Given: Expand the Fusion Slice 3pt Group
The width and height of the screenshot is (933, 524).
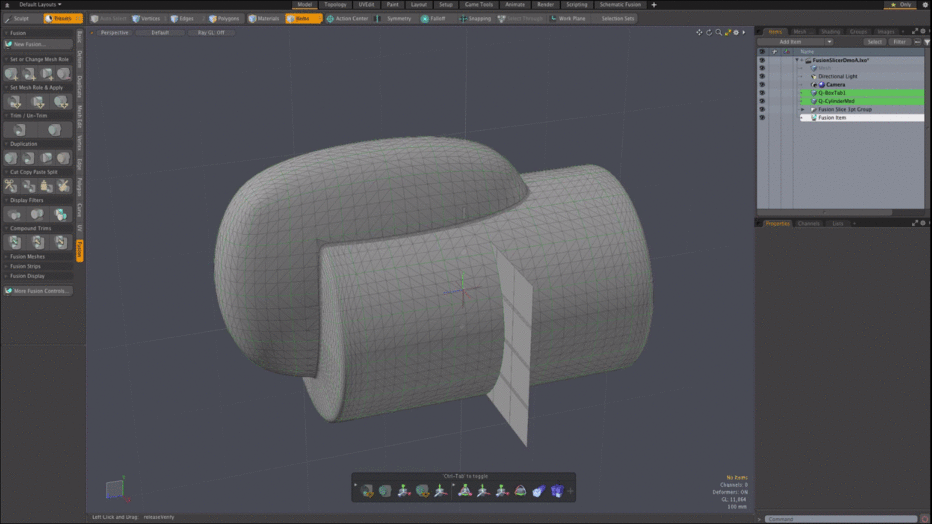Looking at the screenshot, I should [802, 109].
